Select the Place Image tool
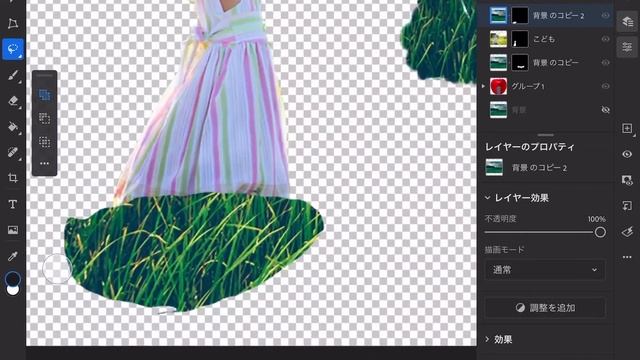The height and width of the screenshot is (360, 640). coord(13,230)
